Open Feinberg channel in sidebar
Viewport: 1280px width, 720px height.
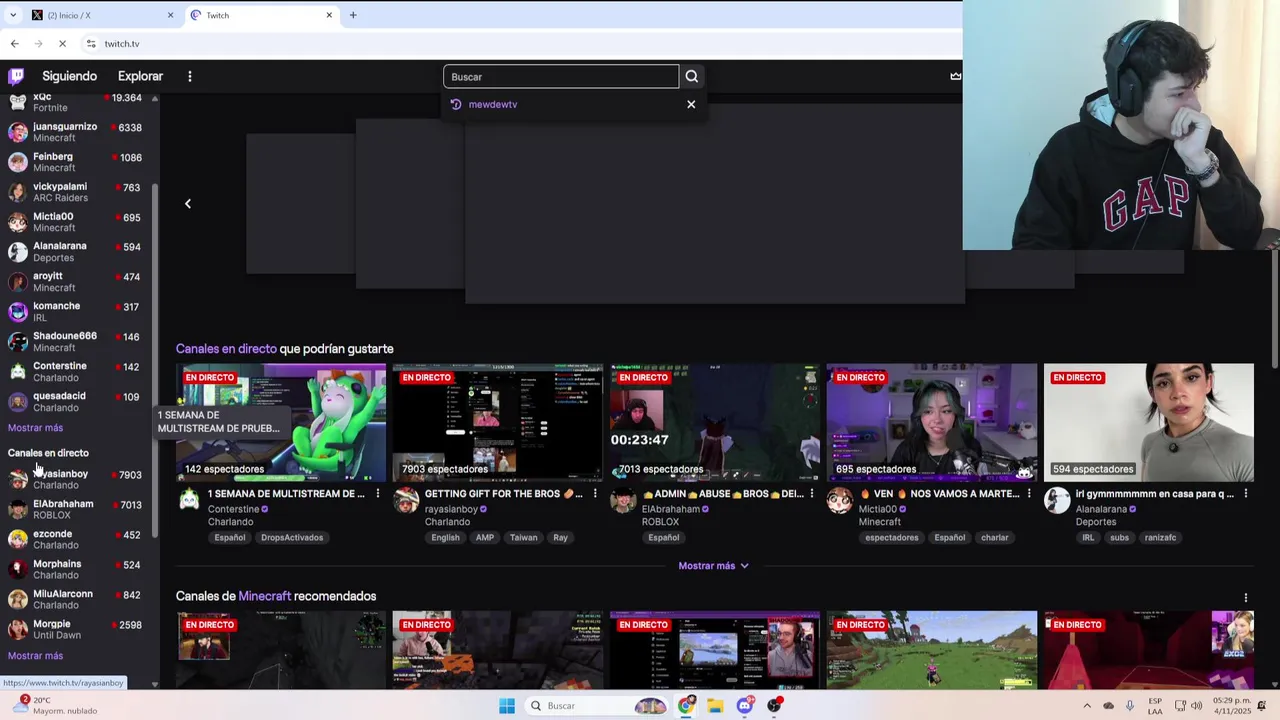tap(75, 162)
